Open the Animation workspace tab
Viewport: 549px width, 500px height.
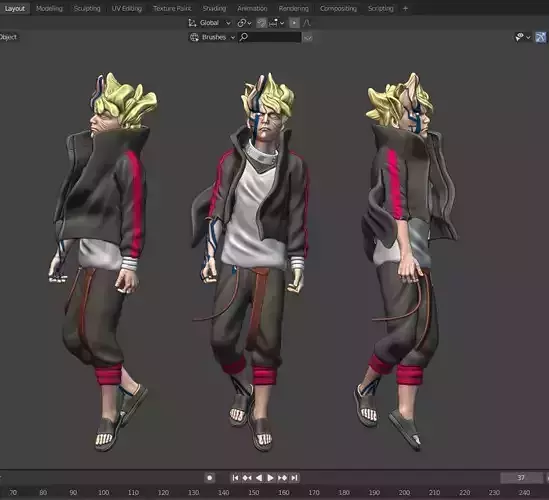pos(252,8)
